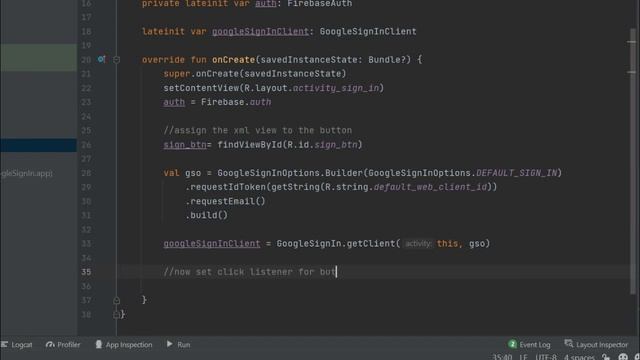Click the green Event Log notification badge
This screenshot has height=360, width=640.
pyautogui.click(x=512, y=344)
